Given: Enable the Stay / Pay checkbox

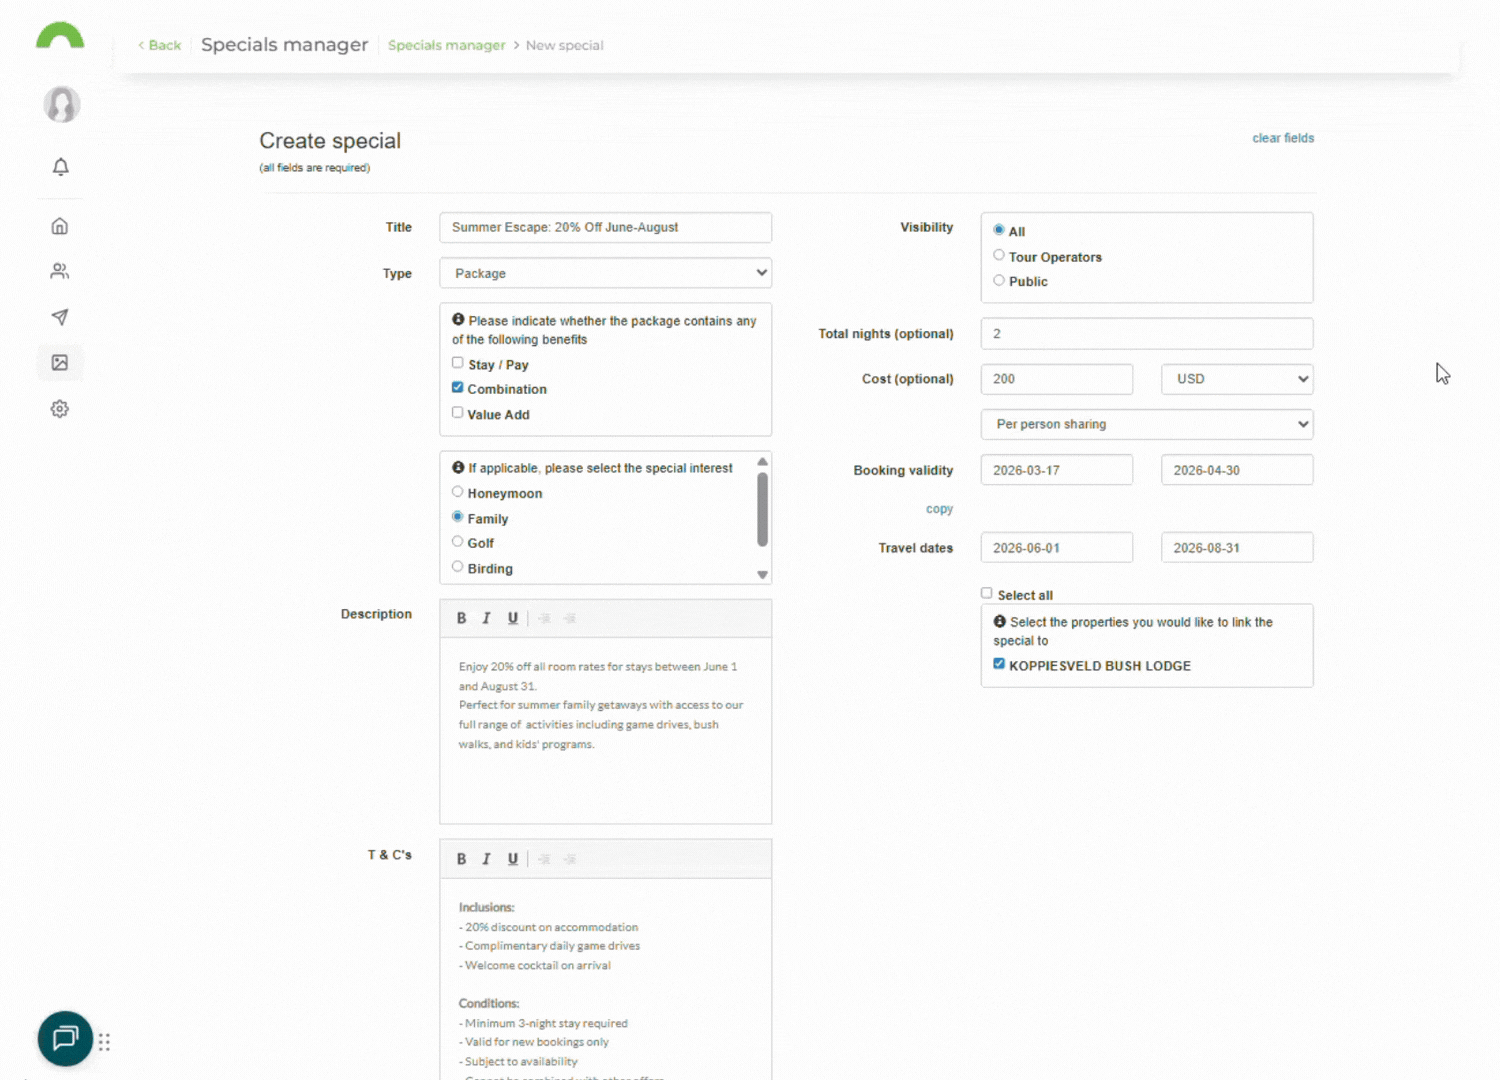Looking at the screenshot, I should [458, 363].
